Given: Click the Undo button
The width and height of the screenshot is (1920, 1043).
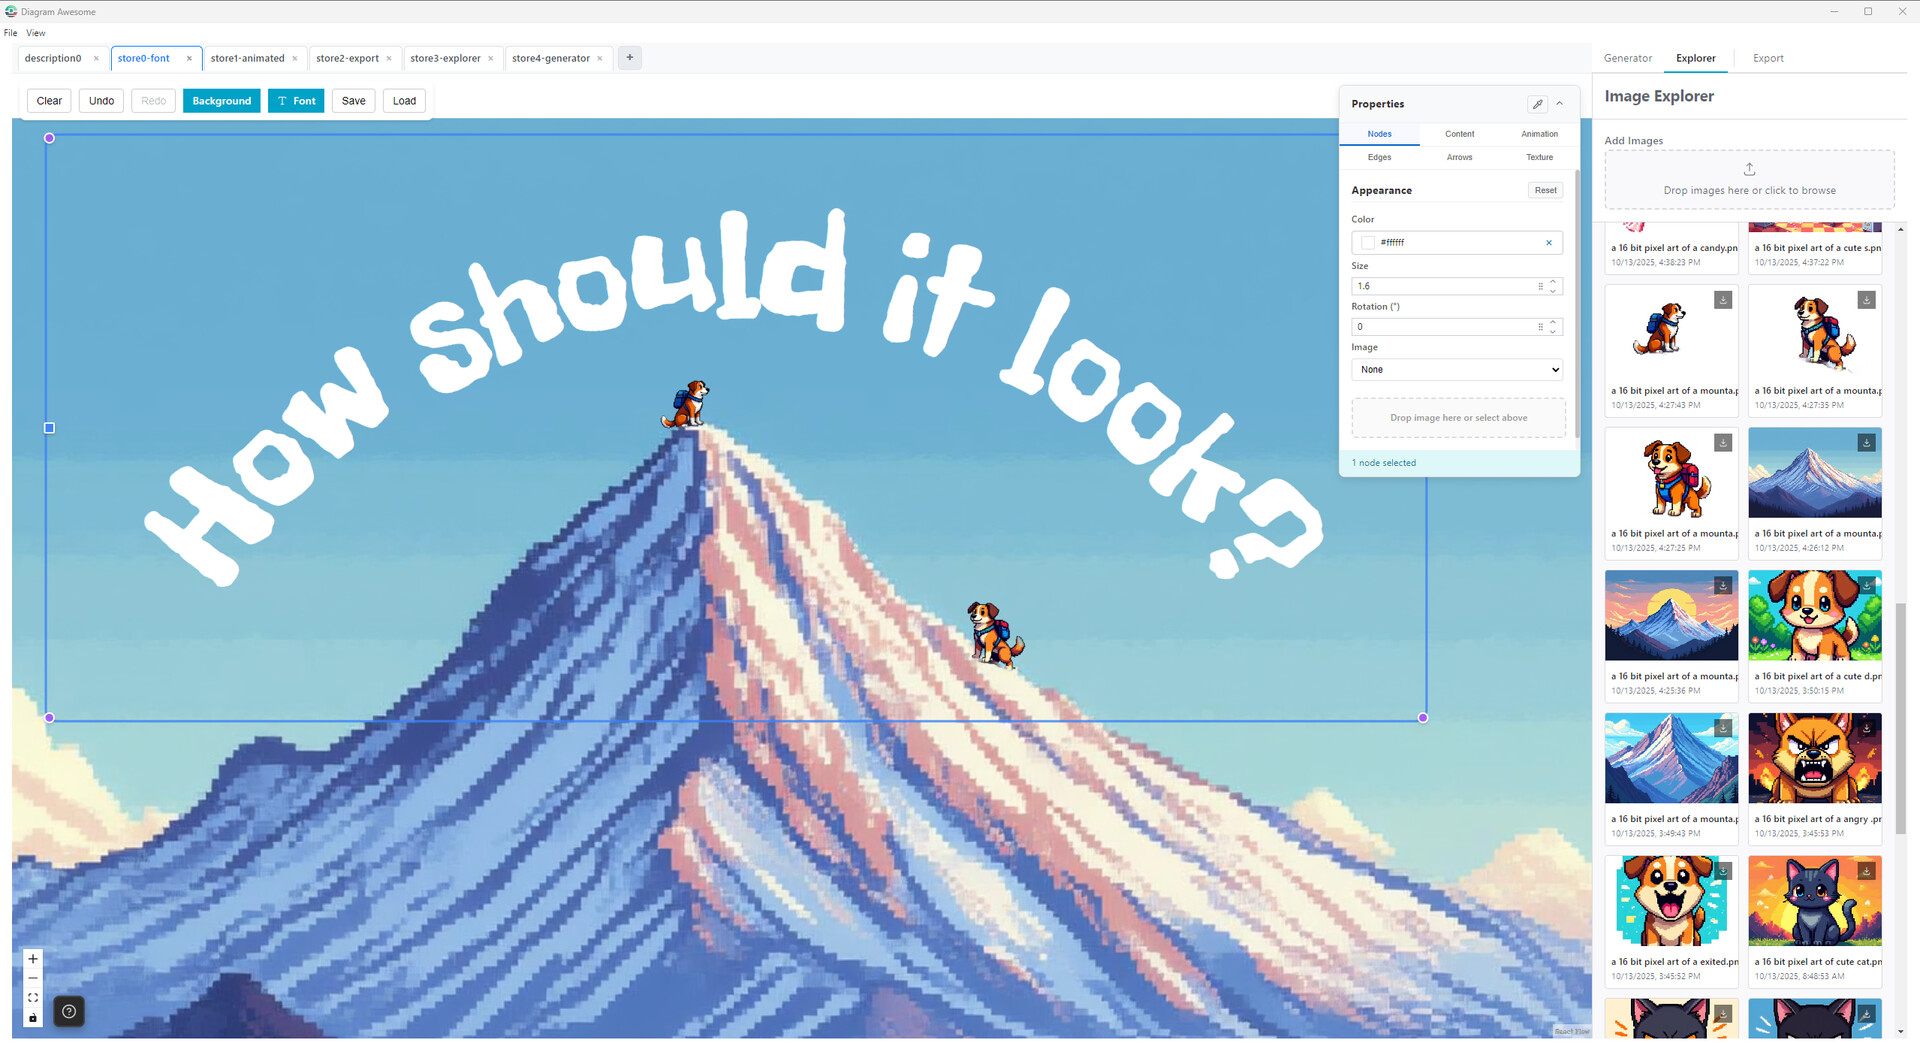Looking at the screenshot, I should tap(101, 101).
